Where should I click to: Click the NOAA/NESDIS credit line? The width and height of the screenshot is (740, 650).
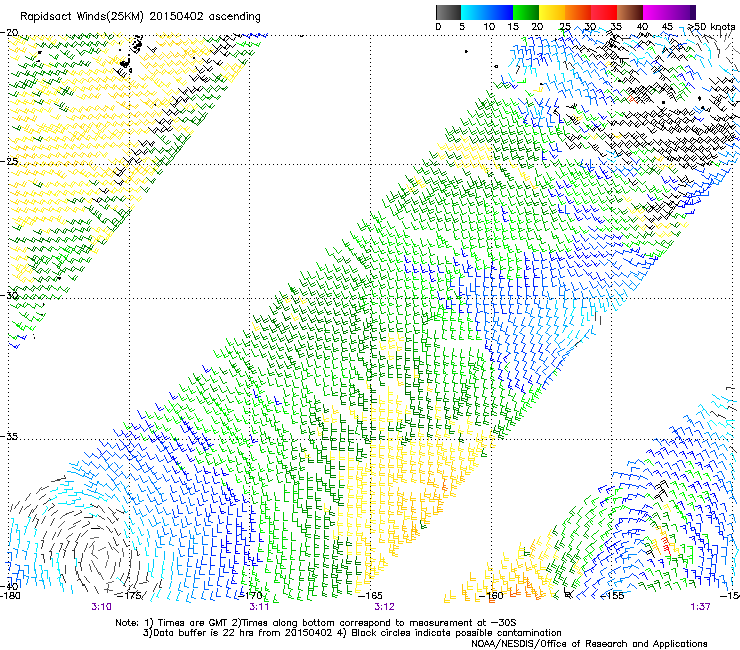pos(589,644)
